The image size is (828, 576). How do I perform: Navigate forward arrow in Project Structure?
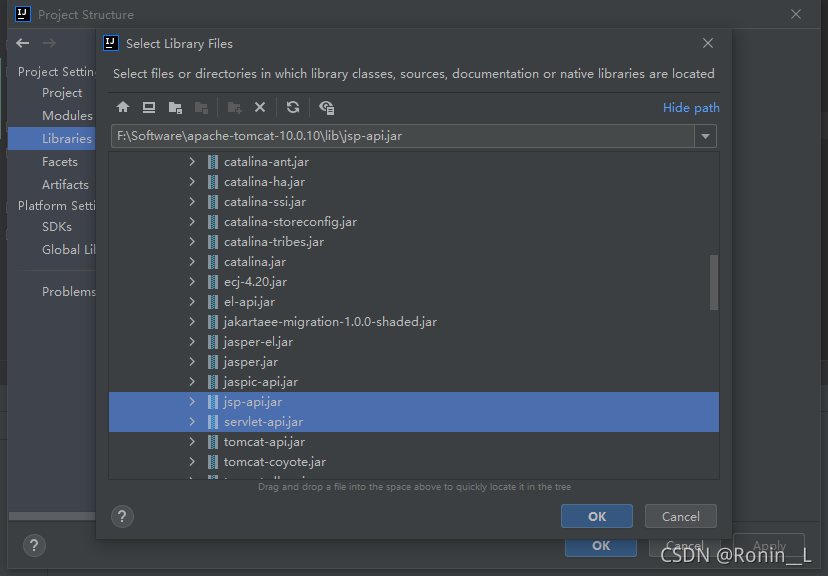tap(49, 43)
